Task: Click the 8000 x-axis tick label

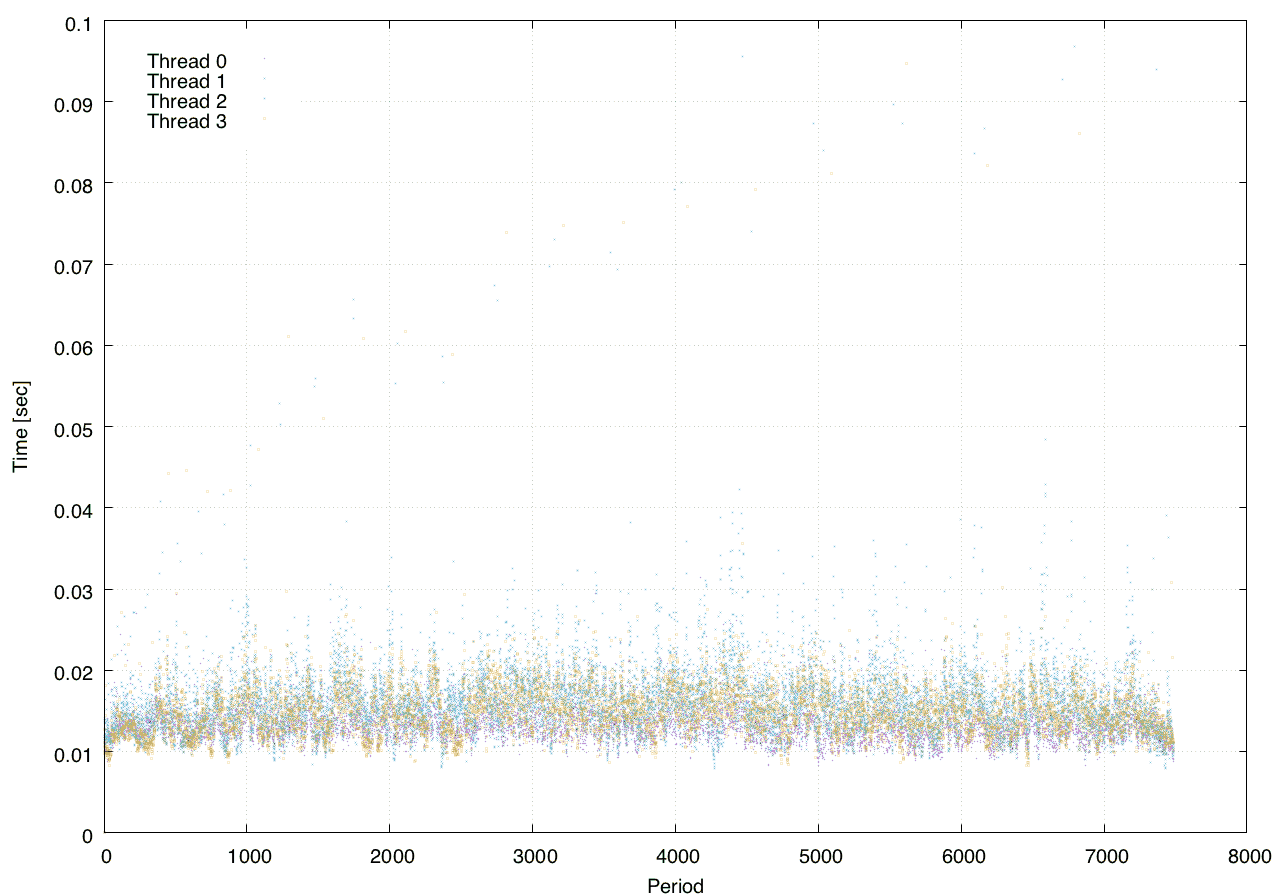Action: tap(1247, 856)
